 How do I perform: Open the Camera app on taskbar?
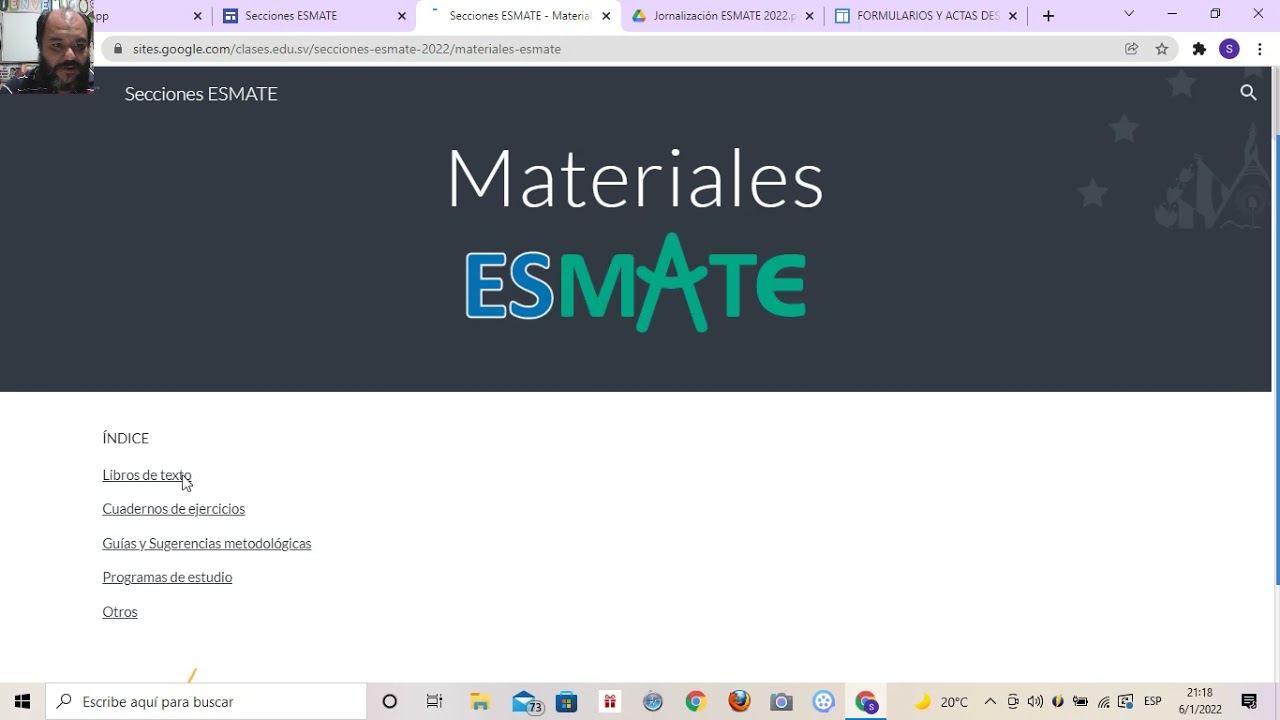coord(781,701)
